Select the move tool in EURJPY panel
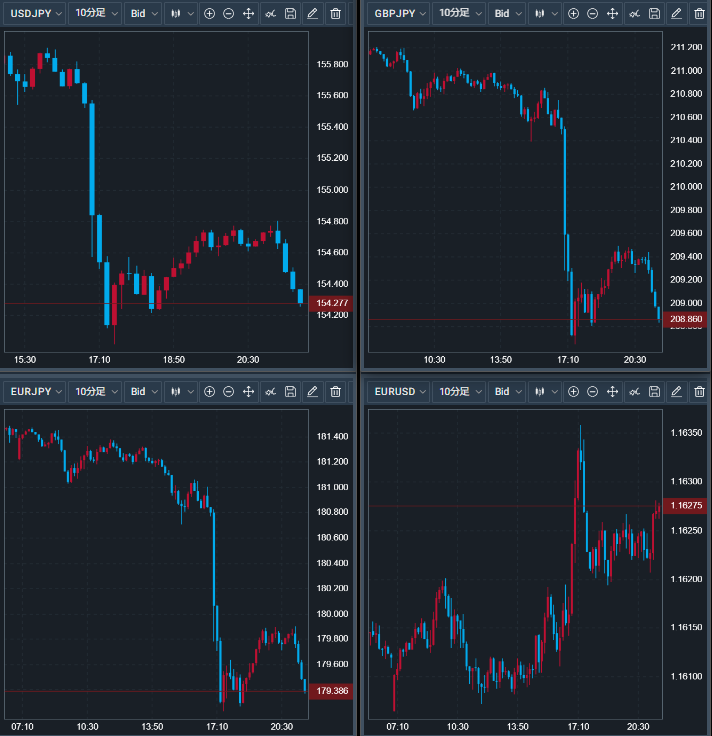This screenshot has height=736, width=712. pos(248,391)
